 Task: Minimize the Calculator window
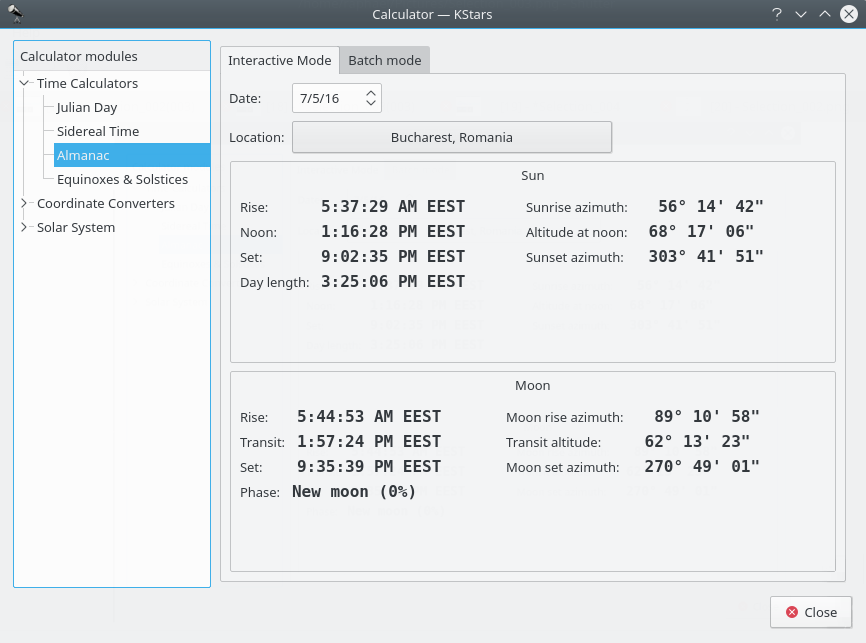[800, 14]
